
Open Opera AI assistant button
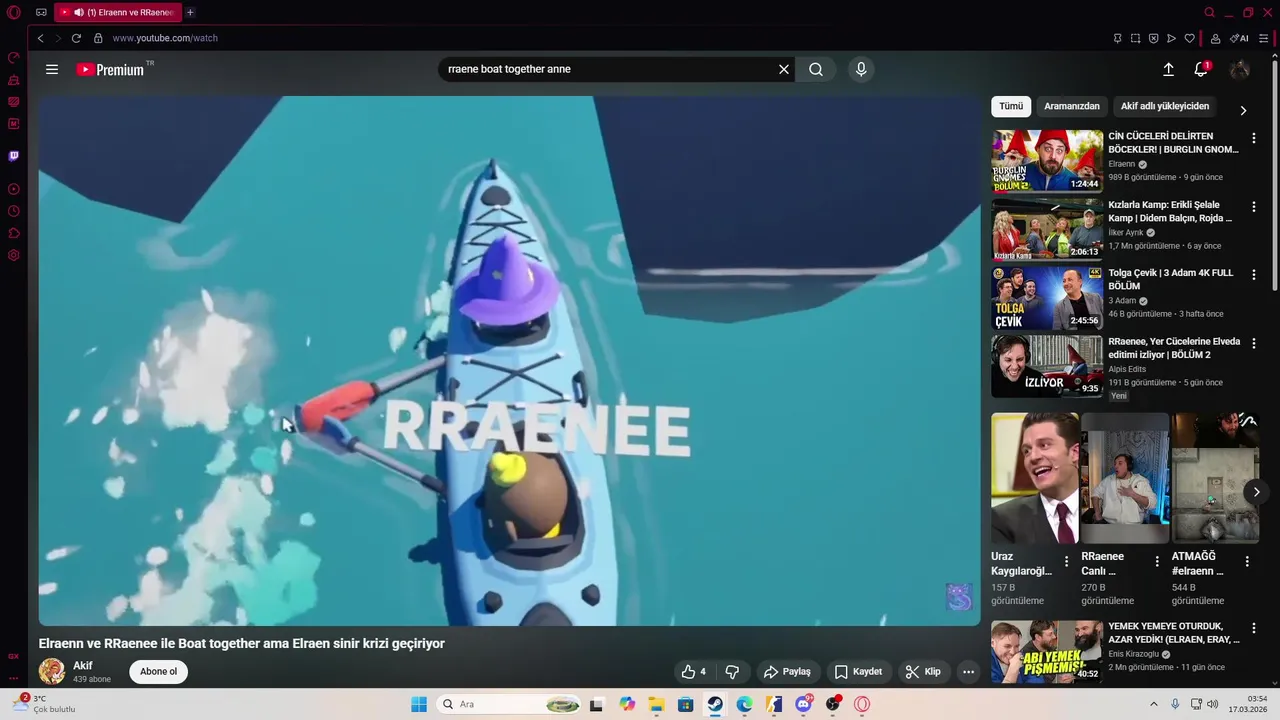click(x=1240, y=38)
